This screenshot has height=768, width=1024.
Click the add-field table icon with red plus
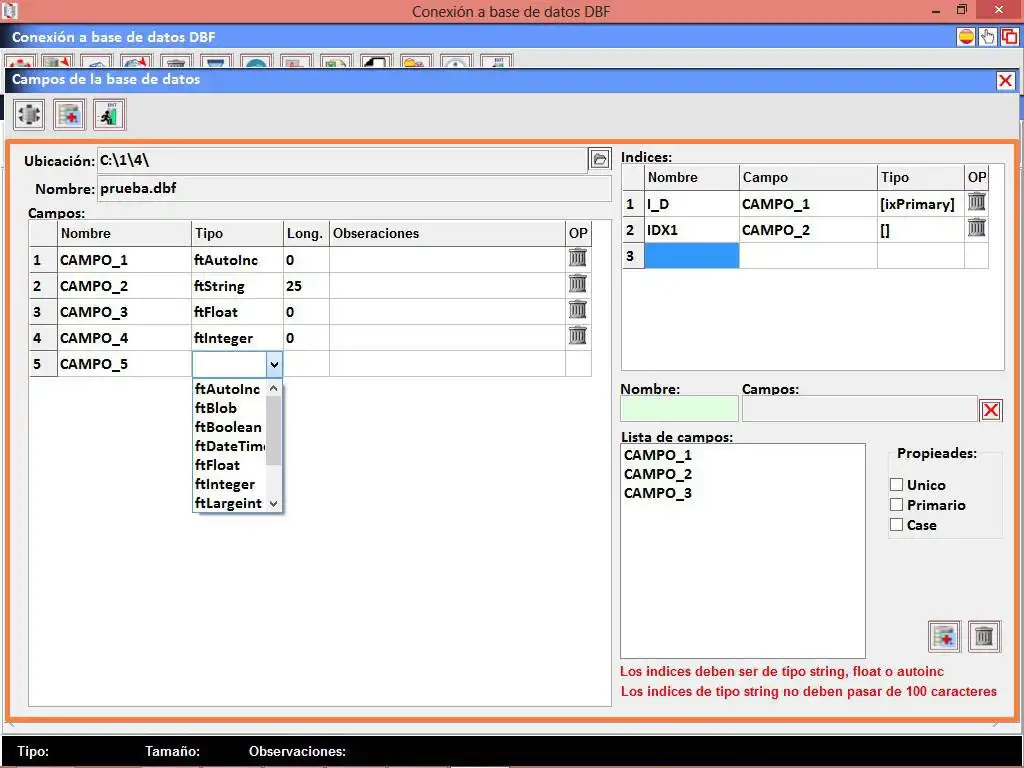pos(69,115)
